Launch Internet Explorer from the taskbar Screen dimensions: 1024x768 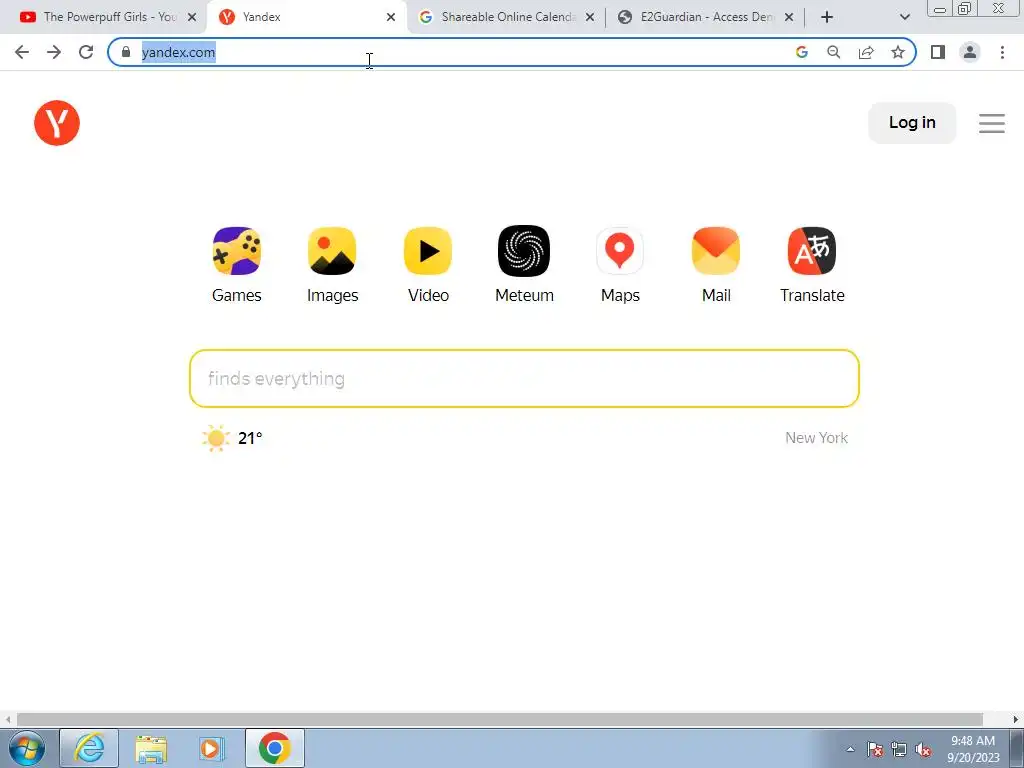tap(89, 748)
